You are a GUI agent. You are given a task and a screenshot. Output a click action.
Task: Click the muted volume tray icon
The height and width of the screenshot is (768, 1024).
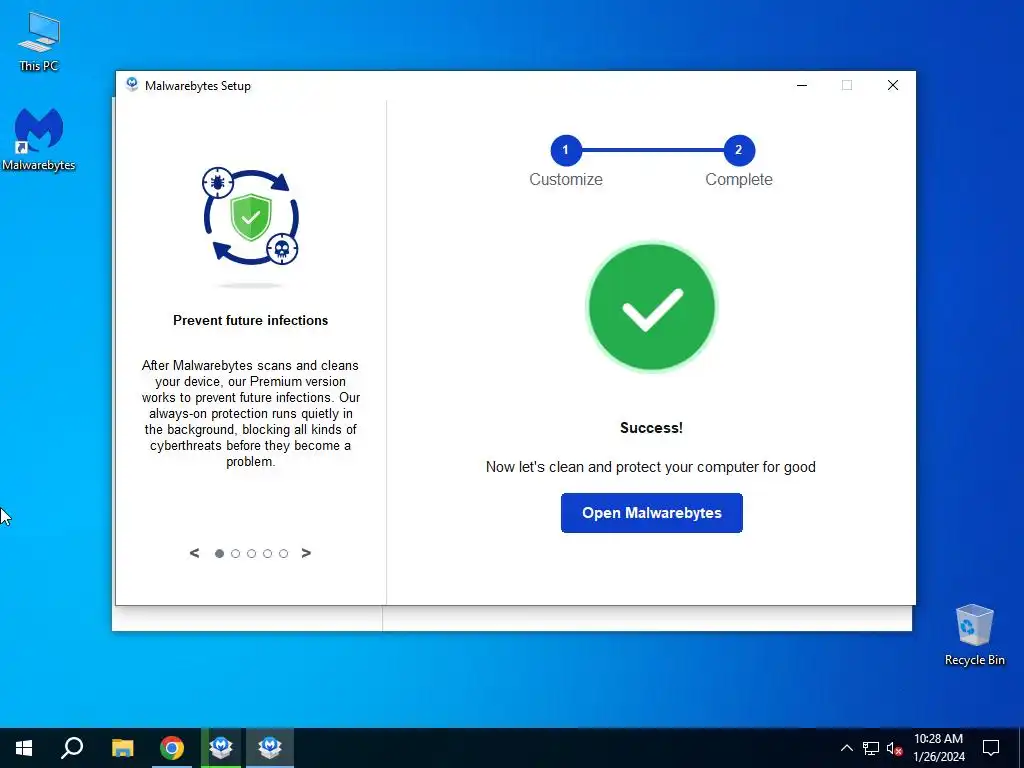(895, 748)
